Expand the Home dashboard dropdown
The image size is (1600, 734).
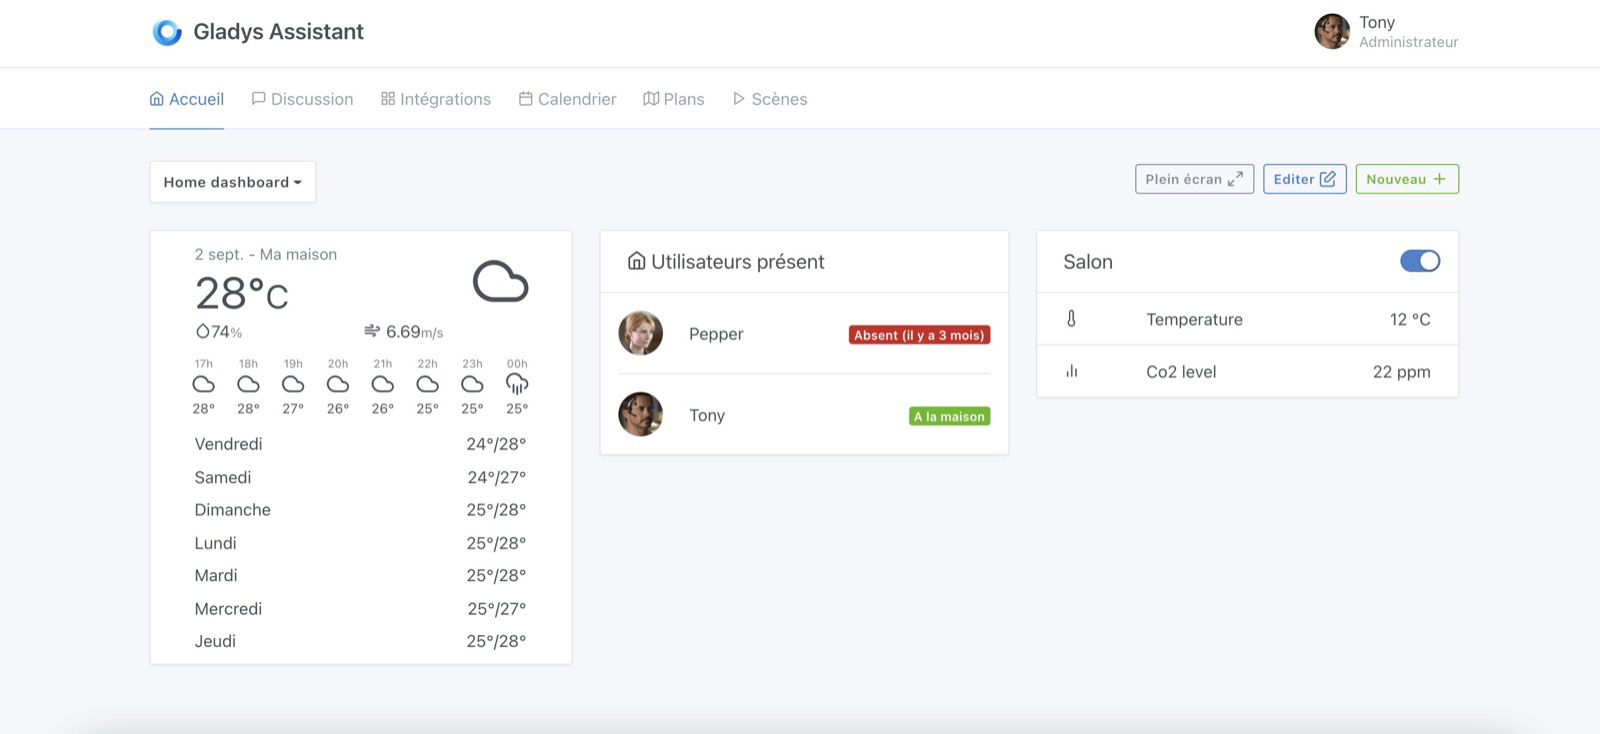[x=232, y=182]
